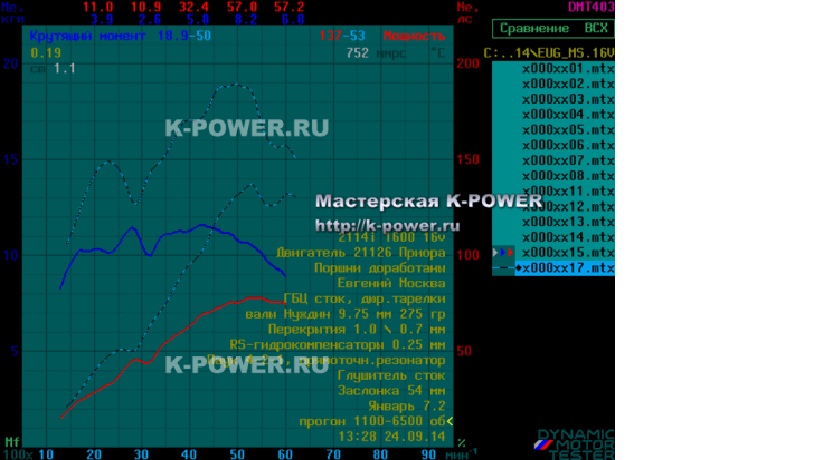Click the note line Заслонка 54 мм
Viewport: 819px width, 460px height.
pos(391,391)
